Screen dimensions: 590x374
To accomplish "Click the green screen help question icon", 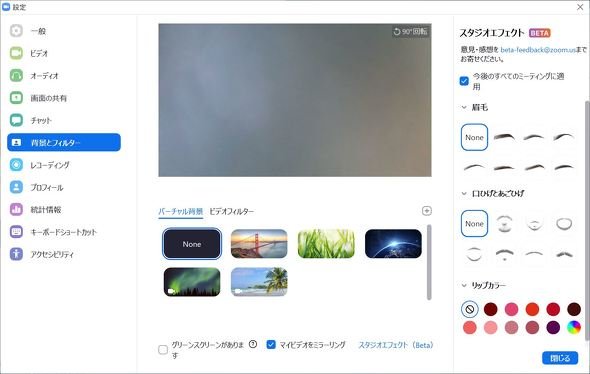I will pos(253,344).
